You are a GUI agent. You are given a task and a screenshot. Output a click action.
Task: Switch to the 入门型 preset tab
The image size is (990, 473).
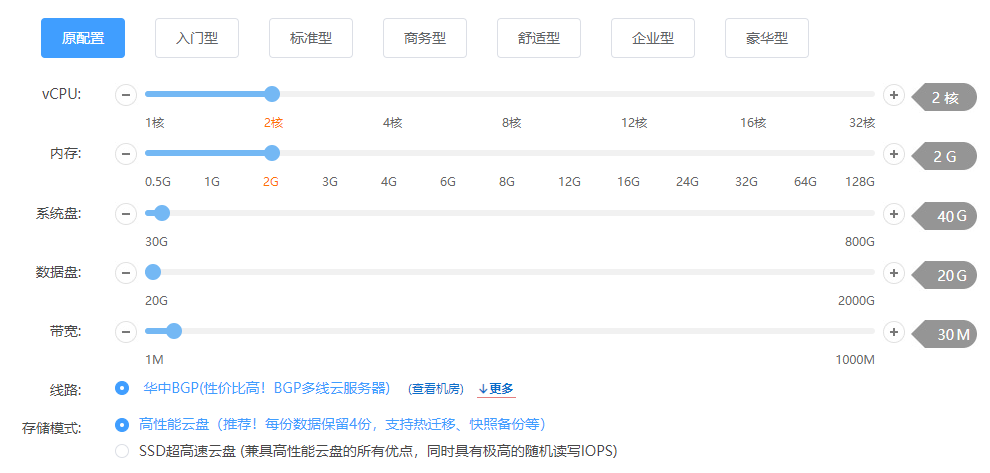point(197,39)
